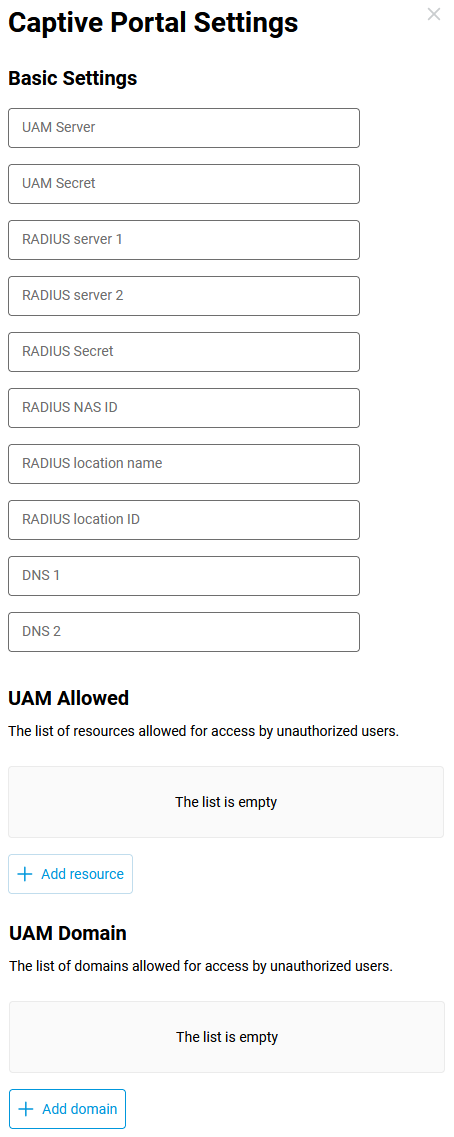Add a new UAM allowed resource

pos(70,874)
